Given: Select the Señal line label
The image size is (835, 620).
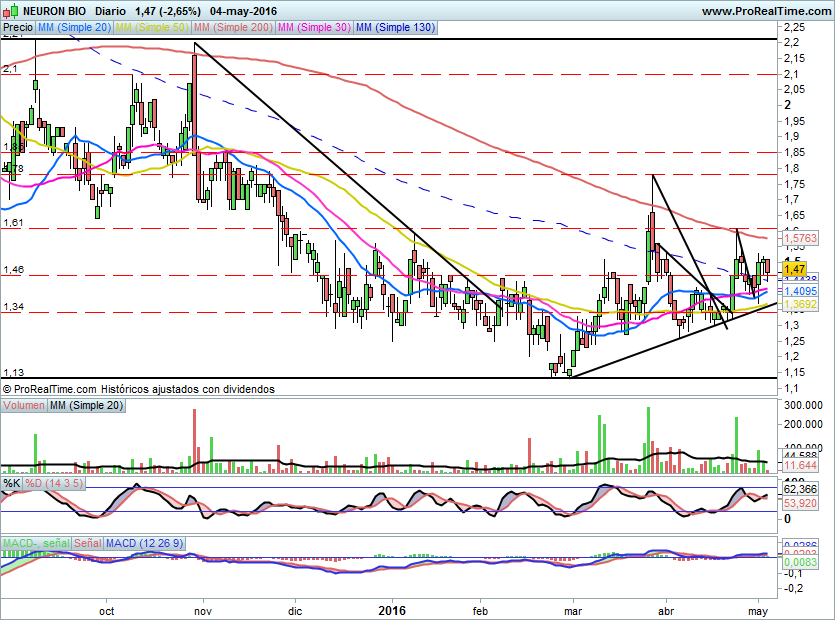Looking at the screenshot, I should pyautogui.click(x=87, y=543).
